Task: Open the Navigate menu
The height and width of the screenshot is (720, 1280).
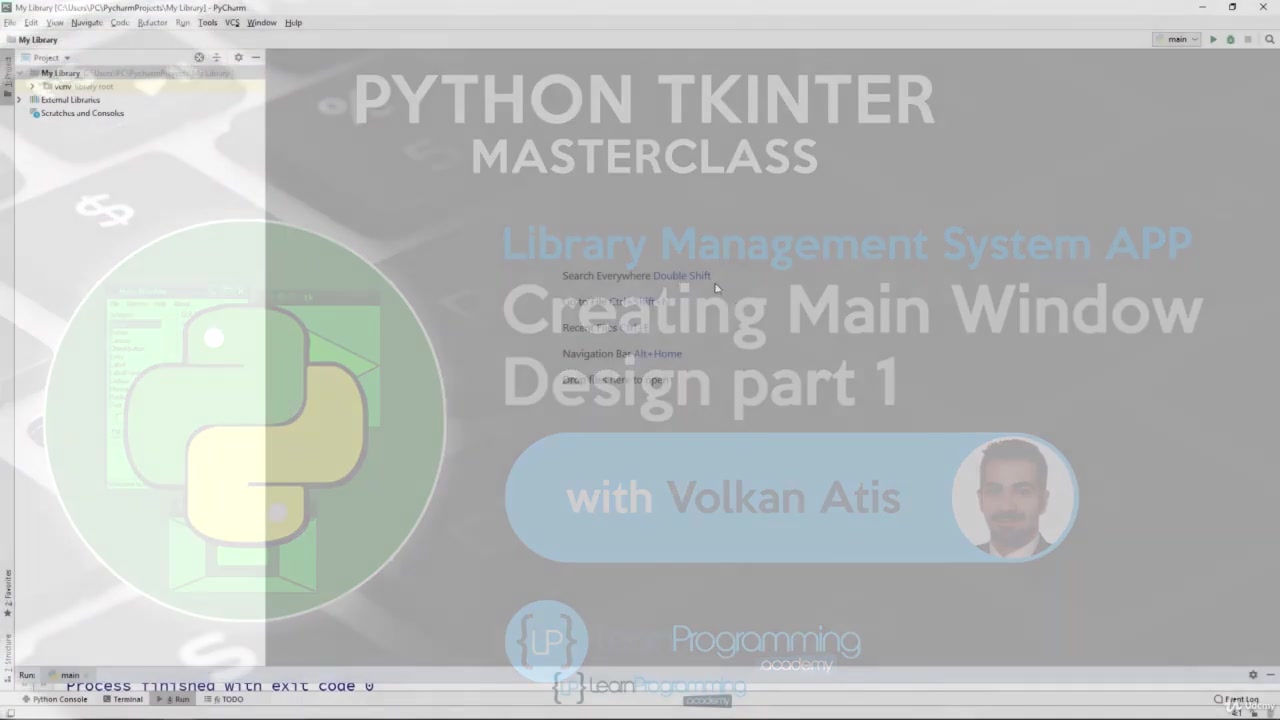Action: 87,22
